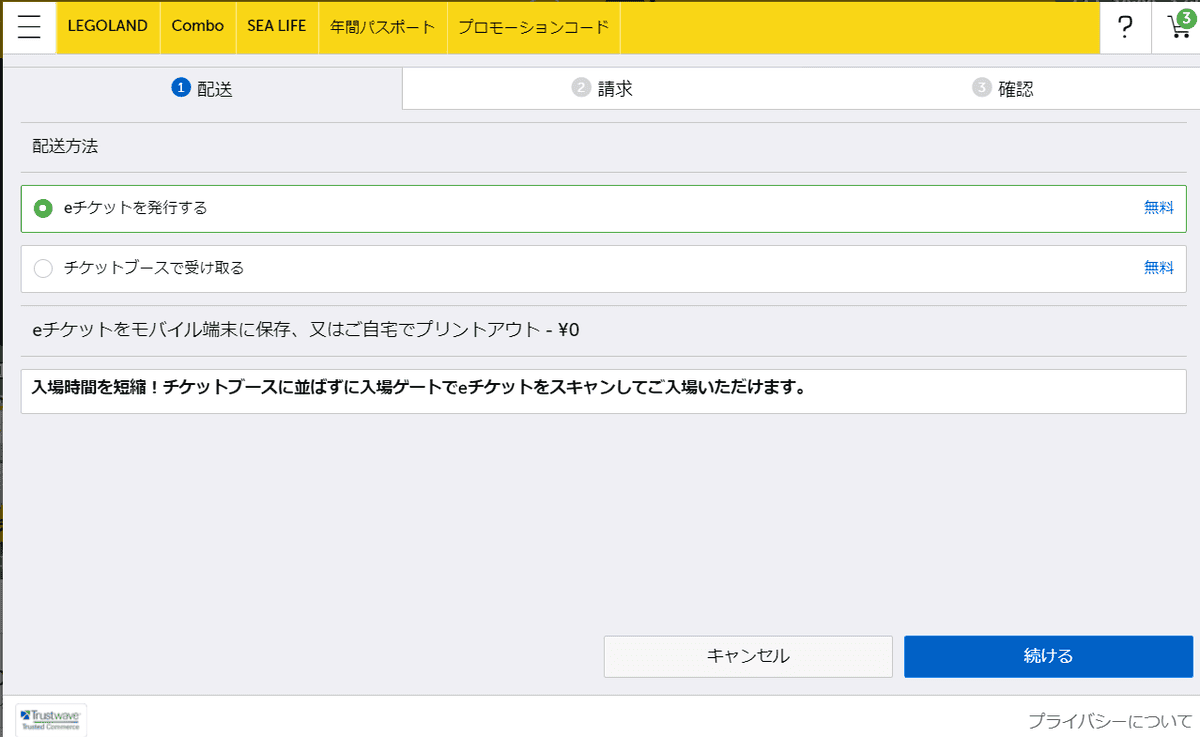Click 無料 next to the e-ticket option
1200x737 pixels.
[x=1159, y=208]
